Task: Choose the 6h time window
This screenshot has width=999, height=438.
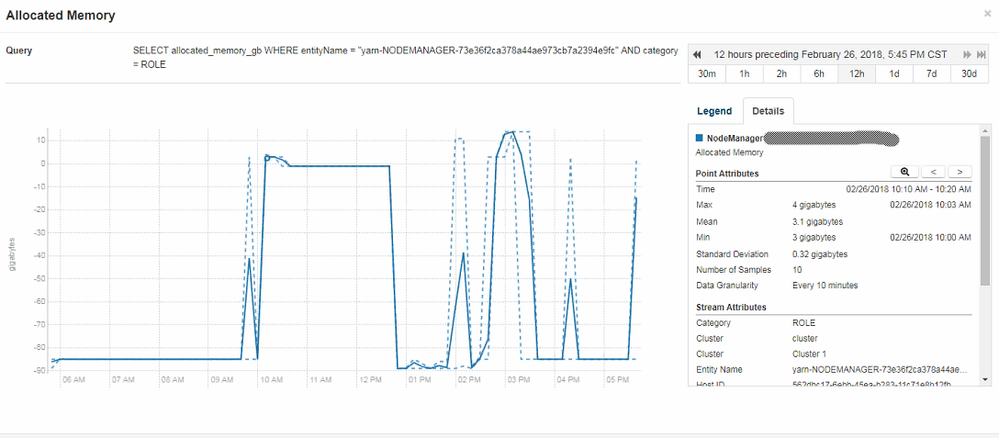Action: point(819,74)
